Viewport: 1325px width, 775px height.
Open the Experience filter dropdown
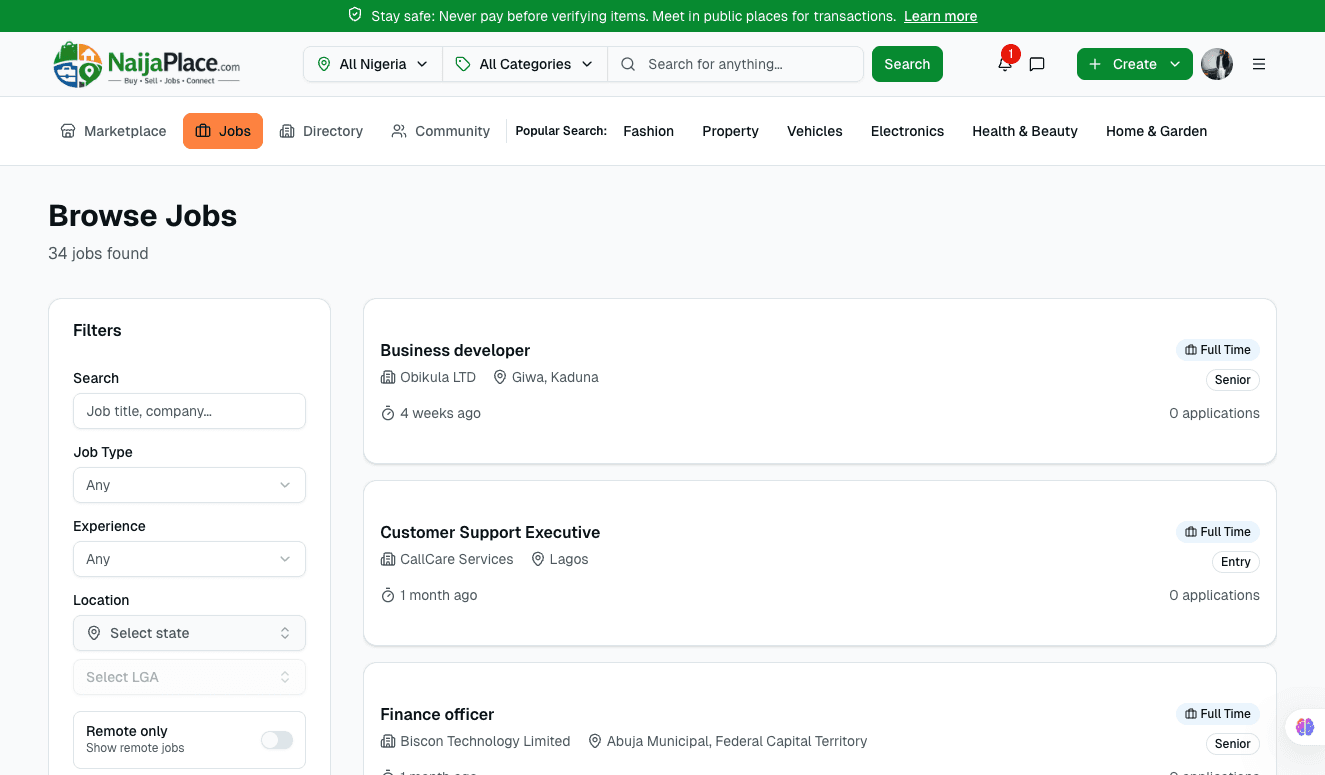coord(189,559)
